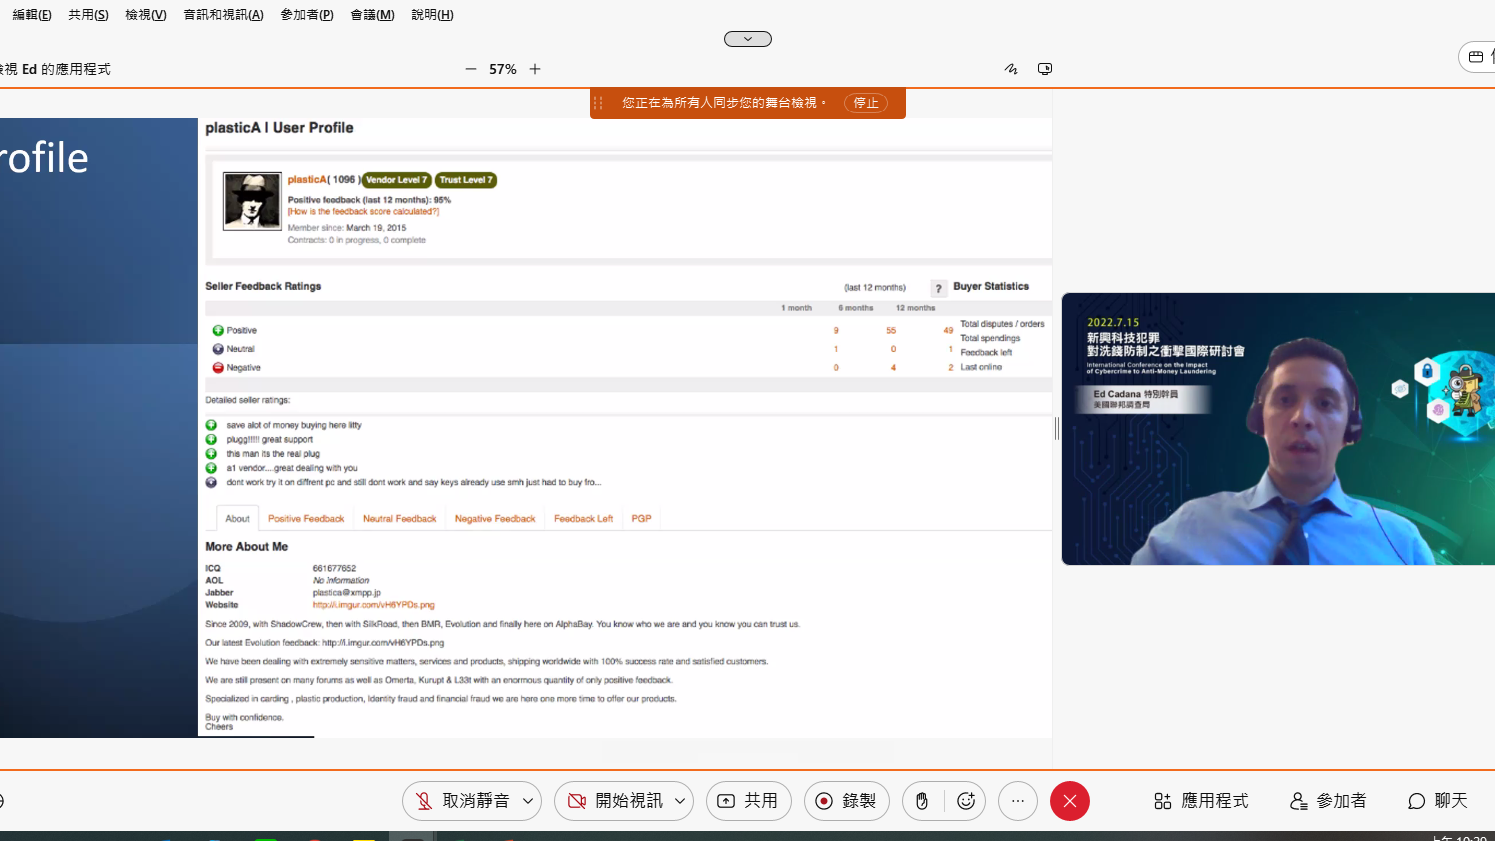Zoom in with the plus icon
1495x841 pixels.
(x=535, y=69)
